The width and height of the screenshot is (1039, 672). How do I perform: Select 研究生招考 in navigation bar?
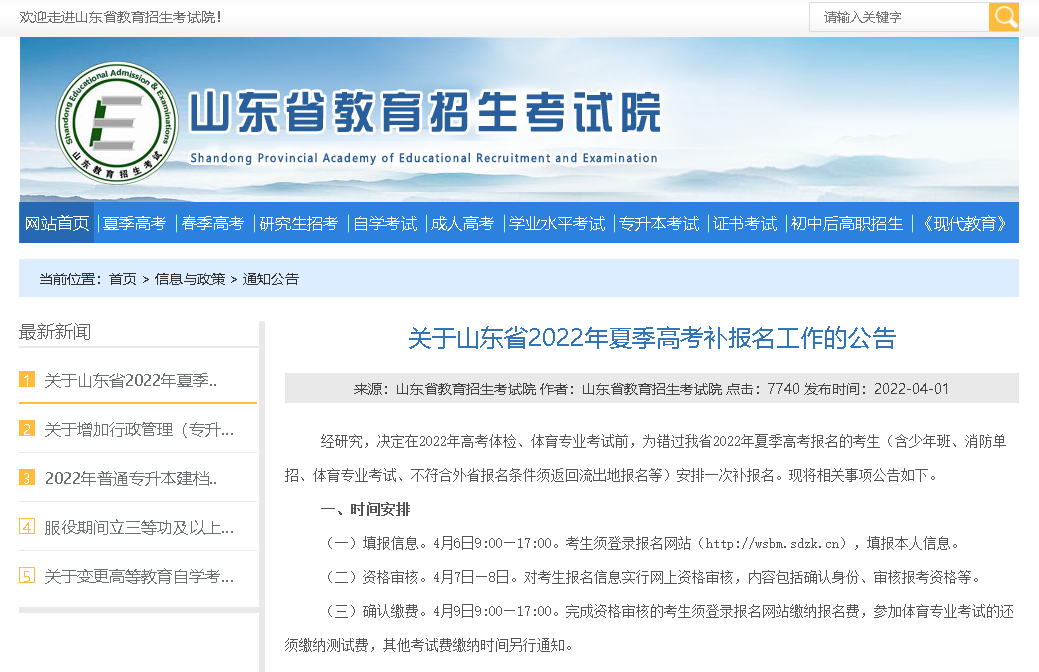299,223
